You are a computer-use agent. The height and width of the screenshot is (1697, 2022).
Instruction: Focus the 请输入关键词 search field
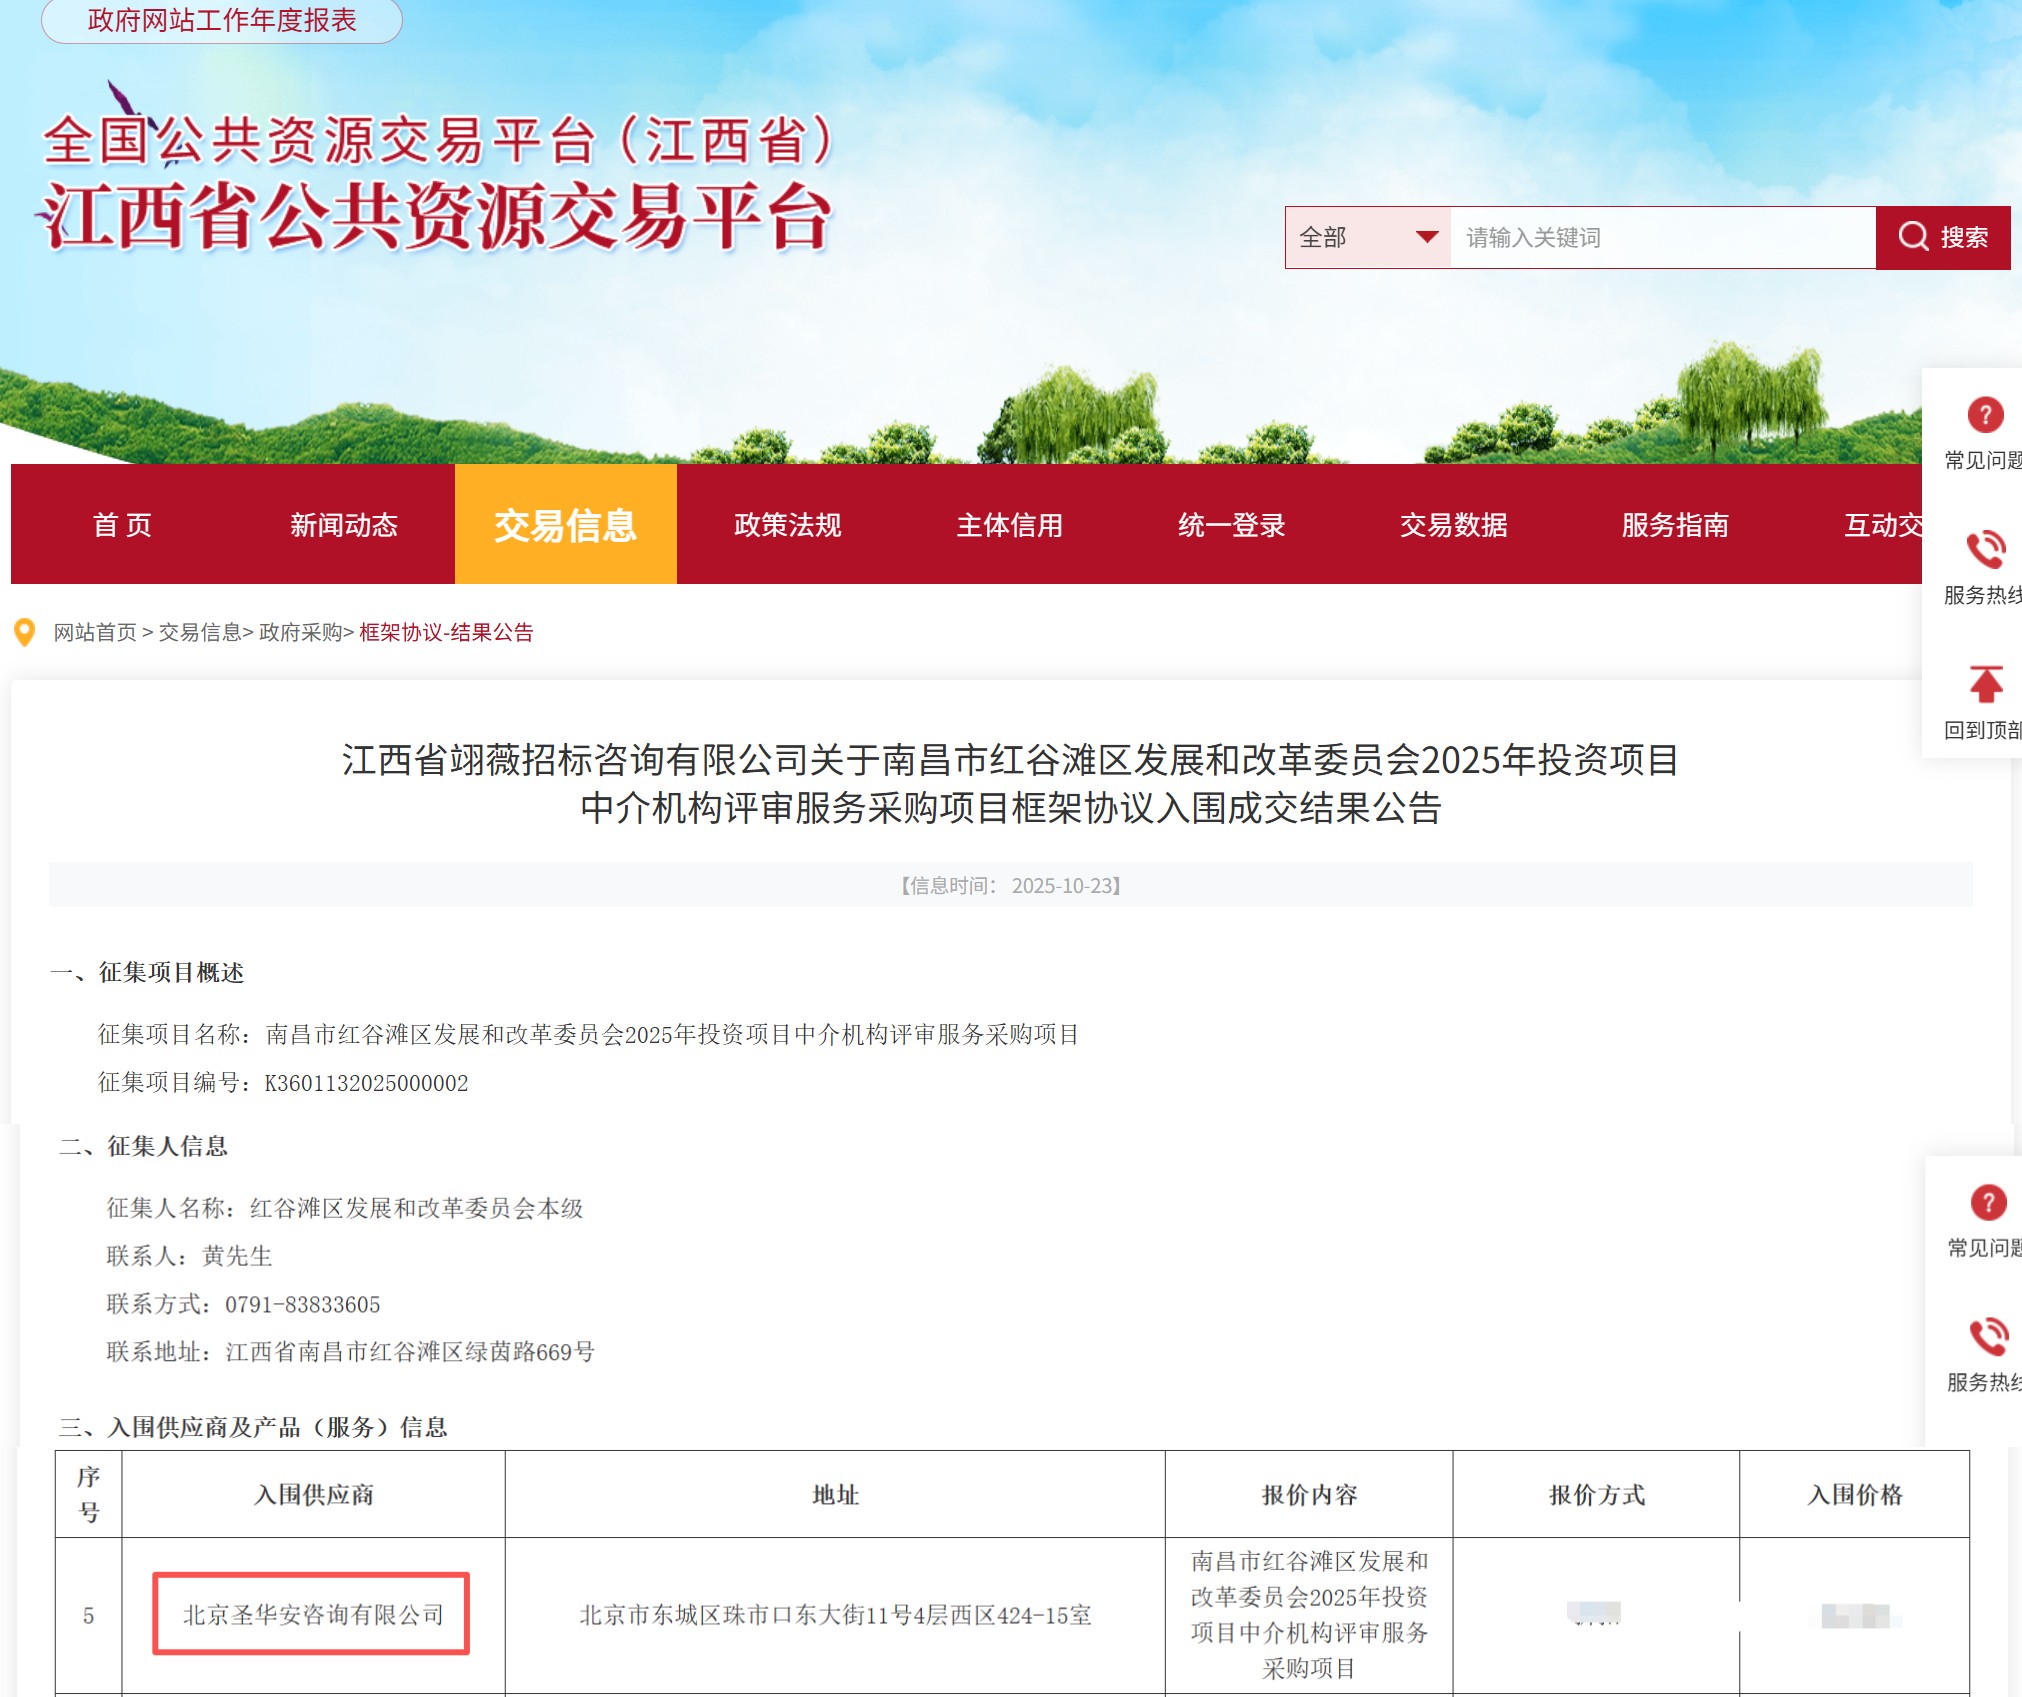tap(1660, 238)
